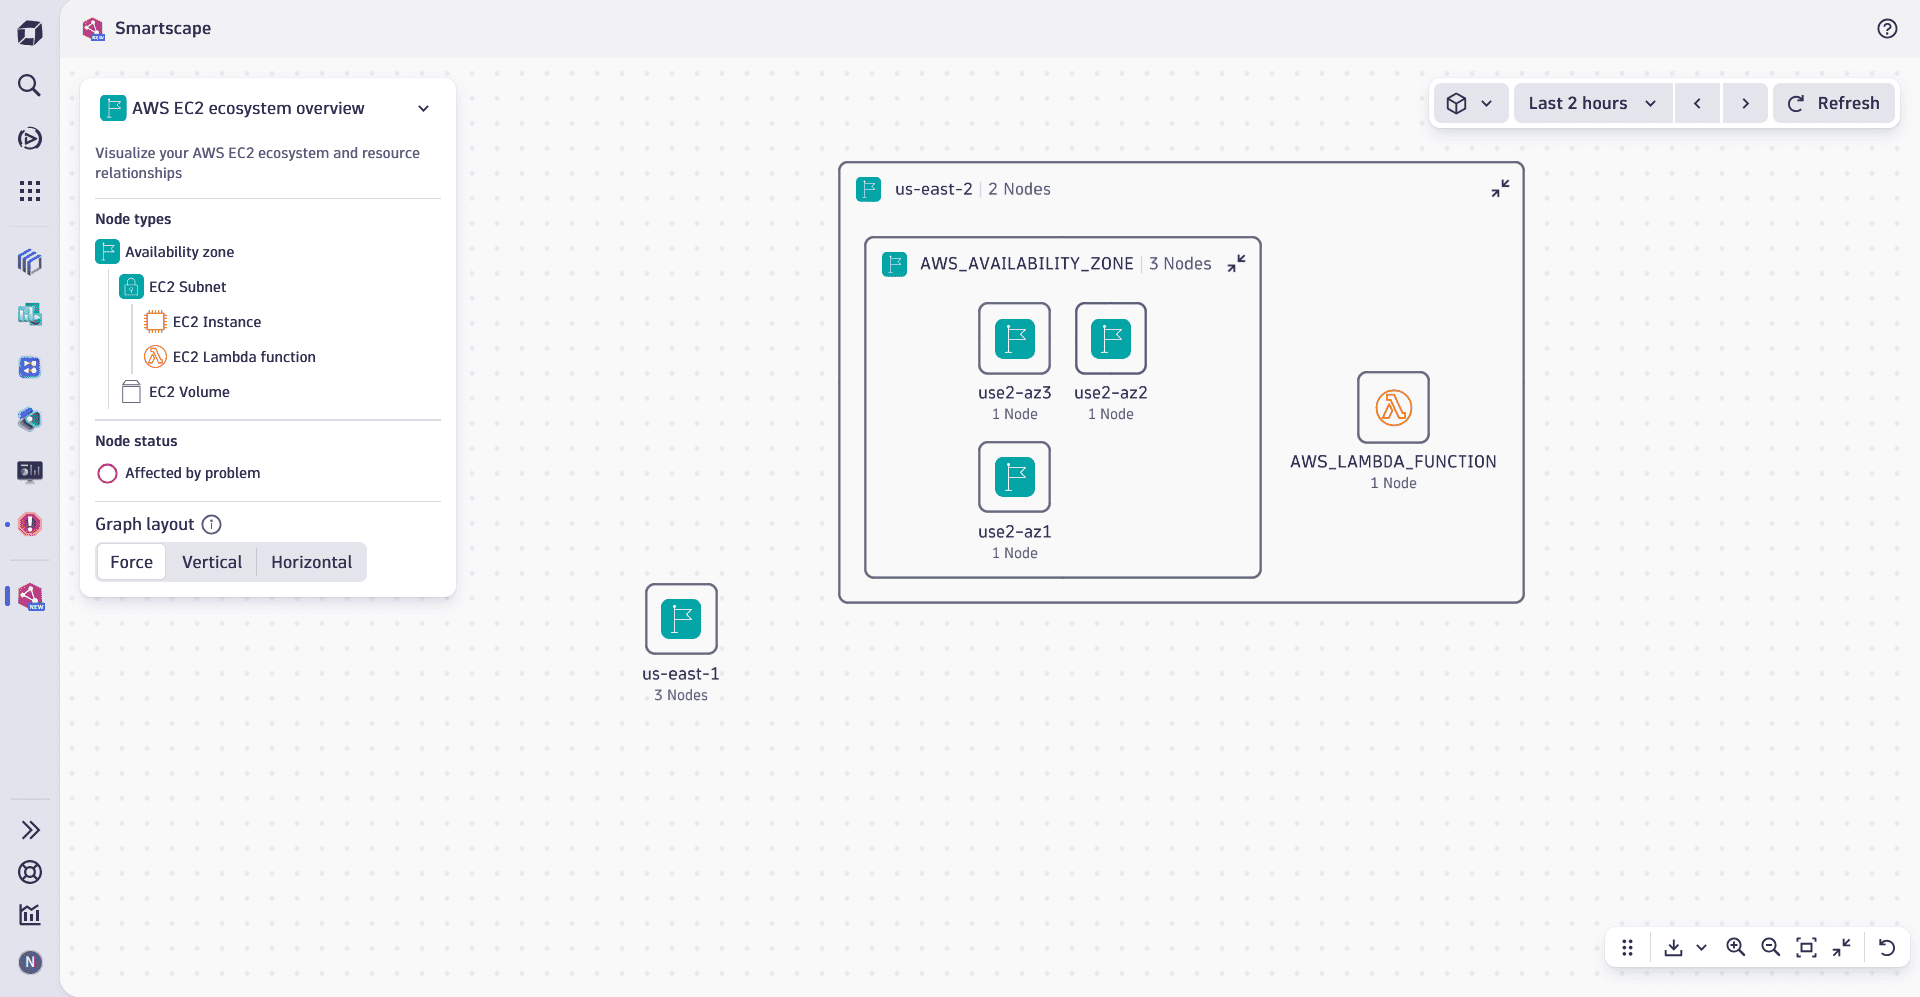
Task: Select the Horizontal graph layout
Action: pos(311,562)
